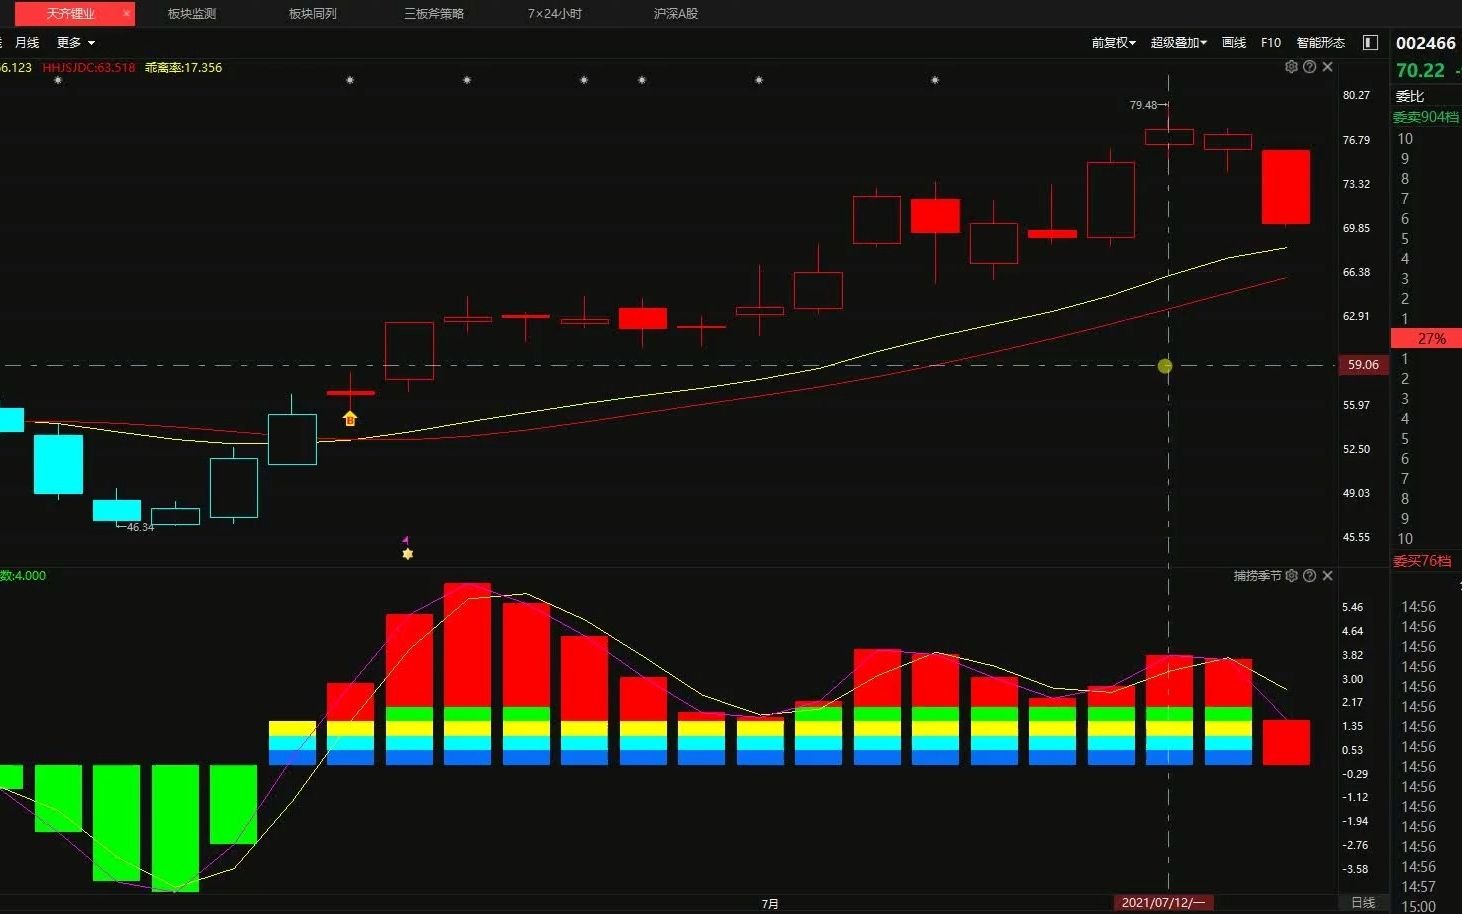
Task: Open the 智能形态 pattern tool
Action: tap(1321, 43)
